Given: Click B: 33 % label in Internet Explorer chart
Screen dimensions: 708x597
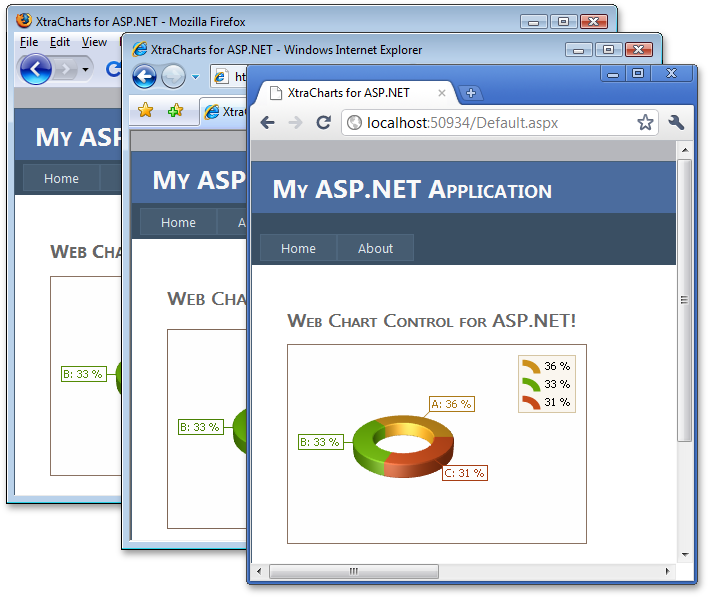Looking at the screenshot, I should (201, 427).
